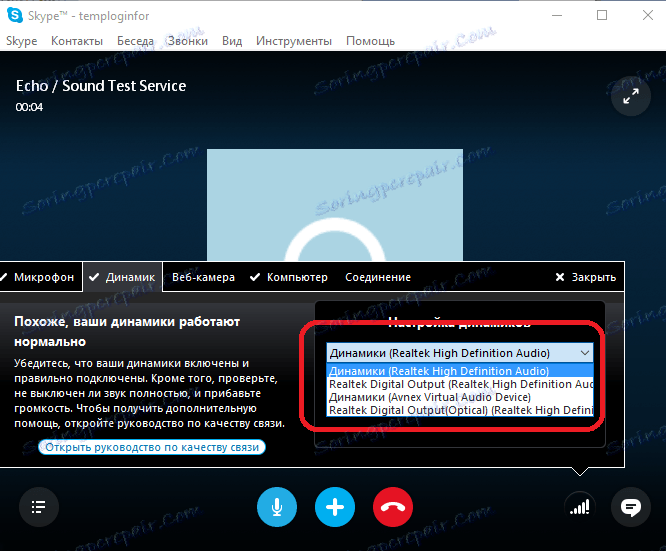The width and height of the screenshot is (666, 551).
Task: Click the Echo / Sound Test Service title
Action: [x=101, y=86]
